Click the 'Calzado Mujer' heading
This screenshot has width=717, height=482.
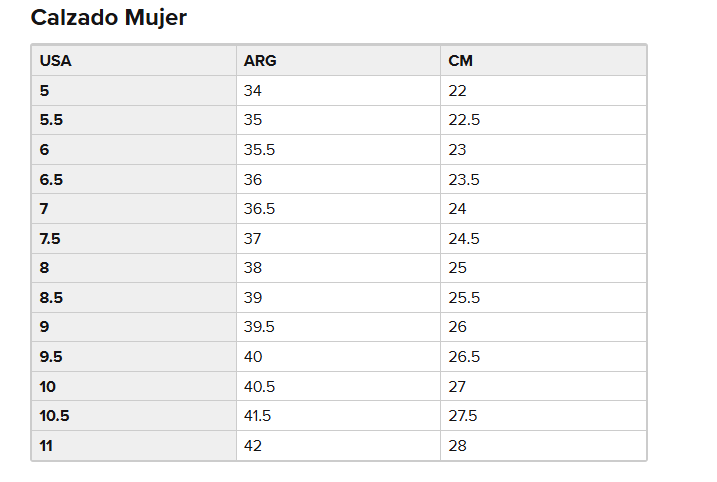(108, 18)
